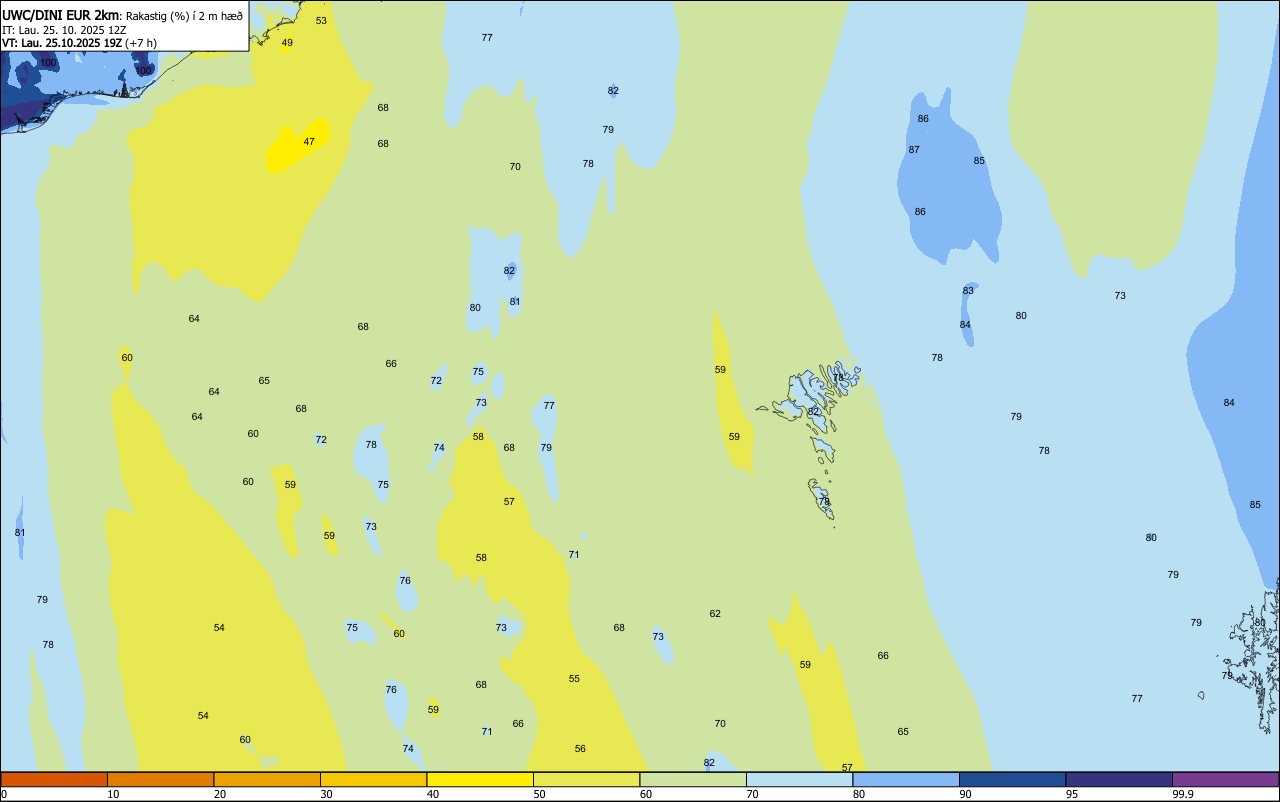Click the '95' legend tick label
Screen dimensions: 1280x802
1072,794
